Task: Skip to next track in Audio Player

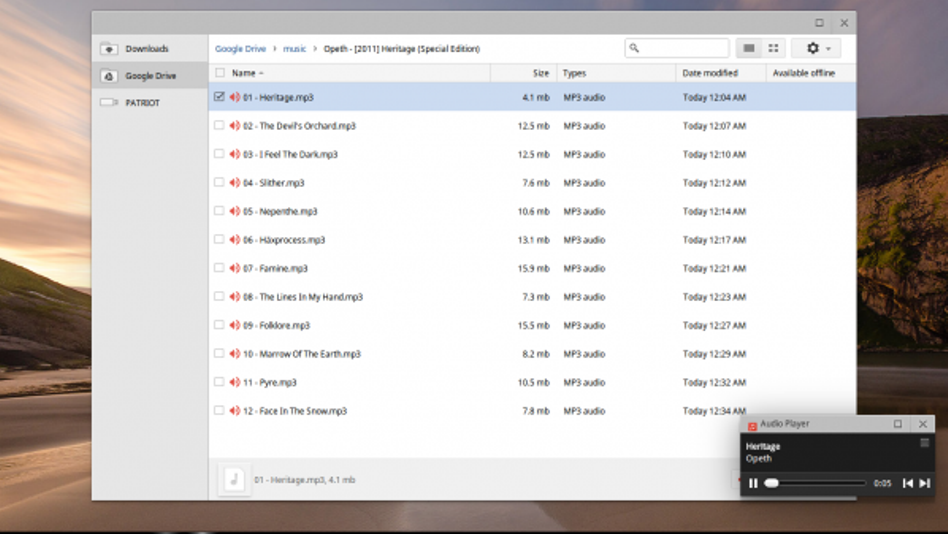Action: point(924,483)
